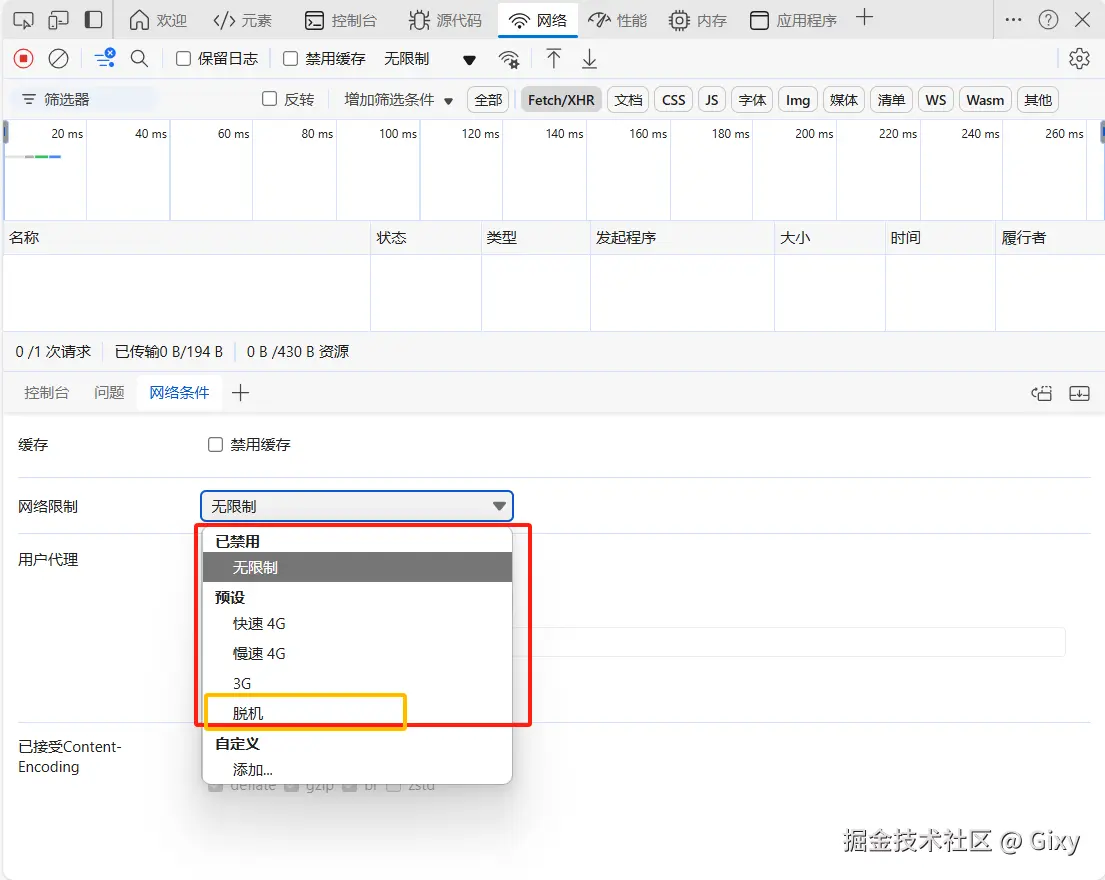Choose 慢速 4G preset
Viewport: 1105px width, 880px height.
coord(357,654)
